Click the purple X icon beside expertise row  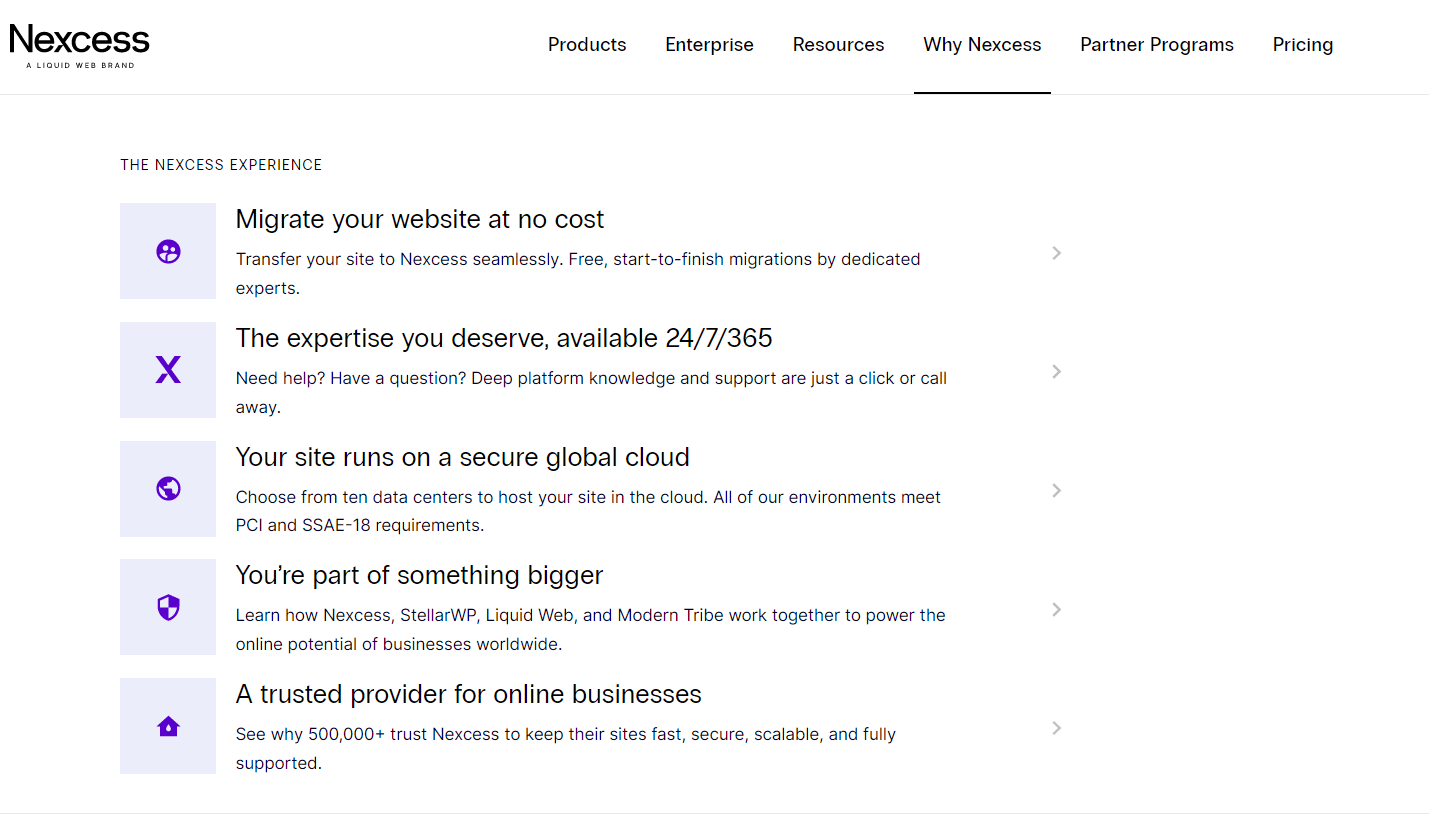click(168, 370)
